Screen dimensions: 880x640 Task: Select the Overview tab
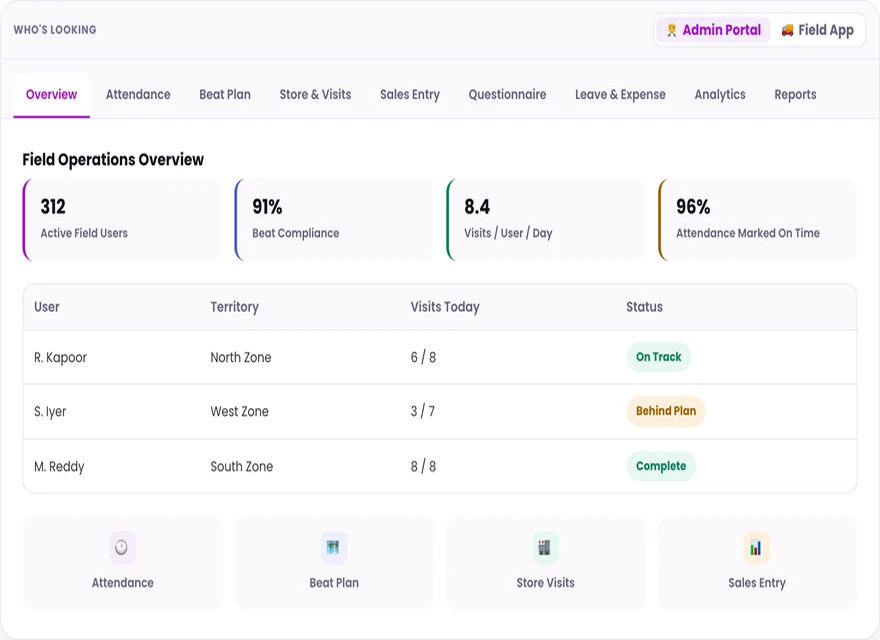tap(52, 94)
